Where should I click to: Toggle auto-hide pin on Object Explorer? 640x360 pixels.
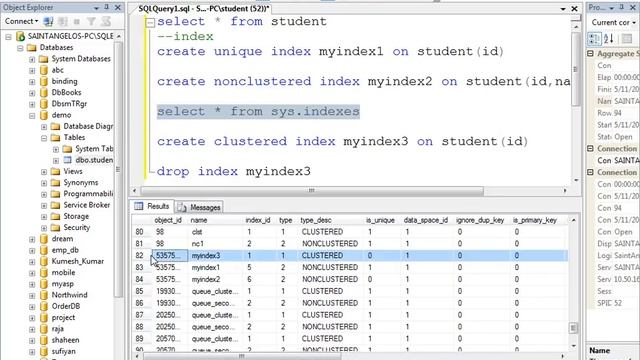coord(107,7)
